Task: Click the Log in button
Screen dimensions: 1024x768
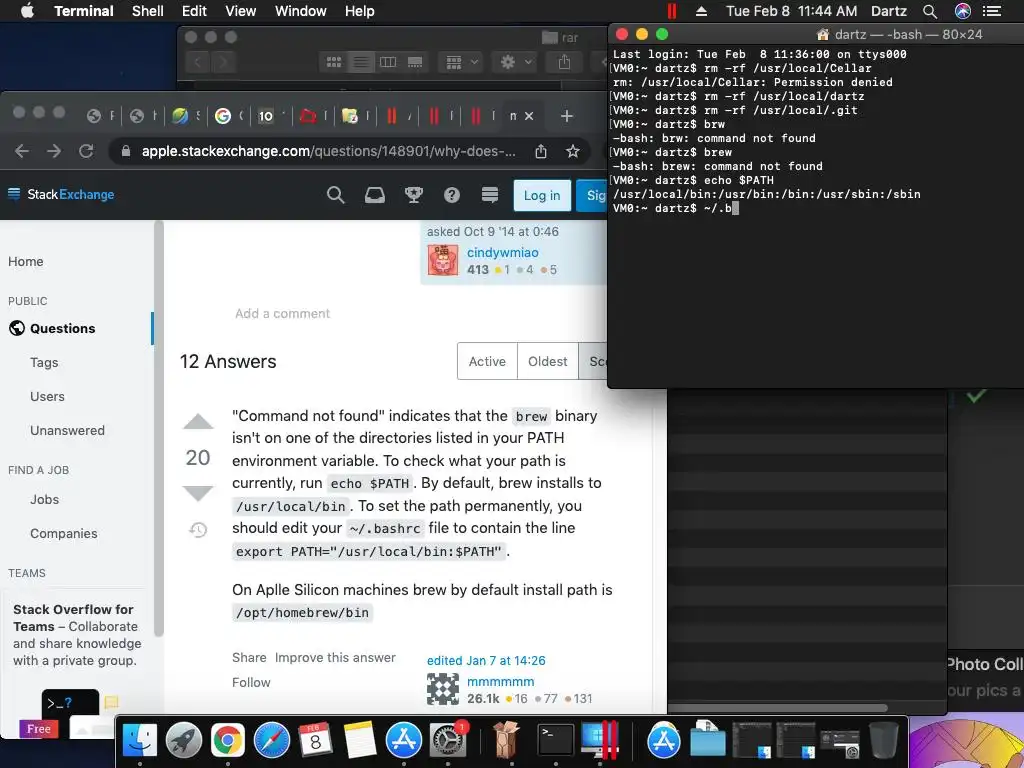Action: pos(542,195)
